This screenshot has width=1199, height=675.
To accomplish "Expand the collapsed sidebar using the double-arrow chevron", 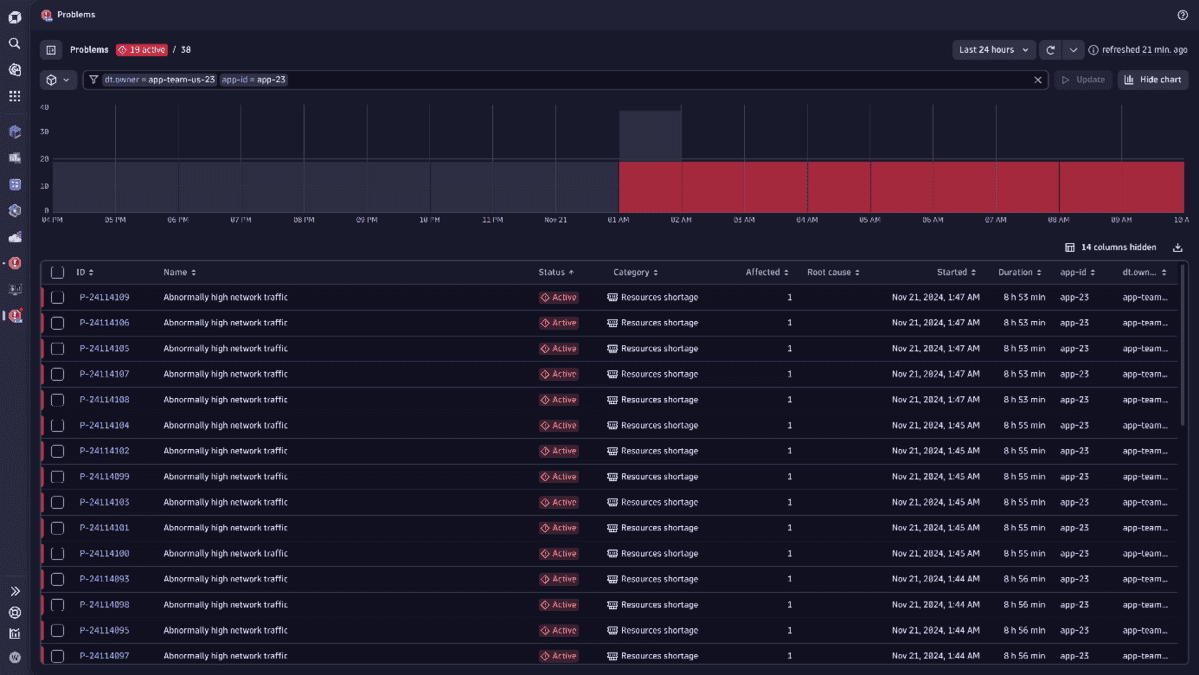I will click(14, 590).
